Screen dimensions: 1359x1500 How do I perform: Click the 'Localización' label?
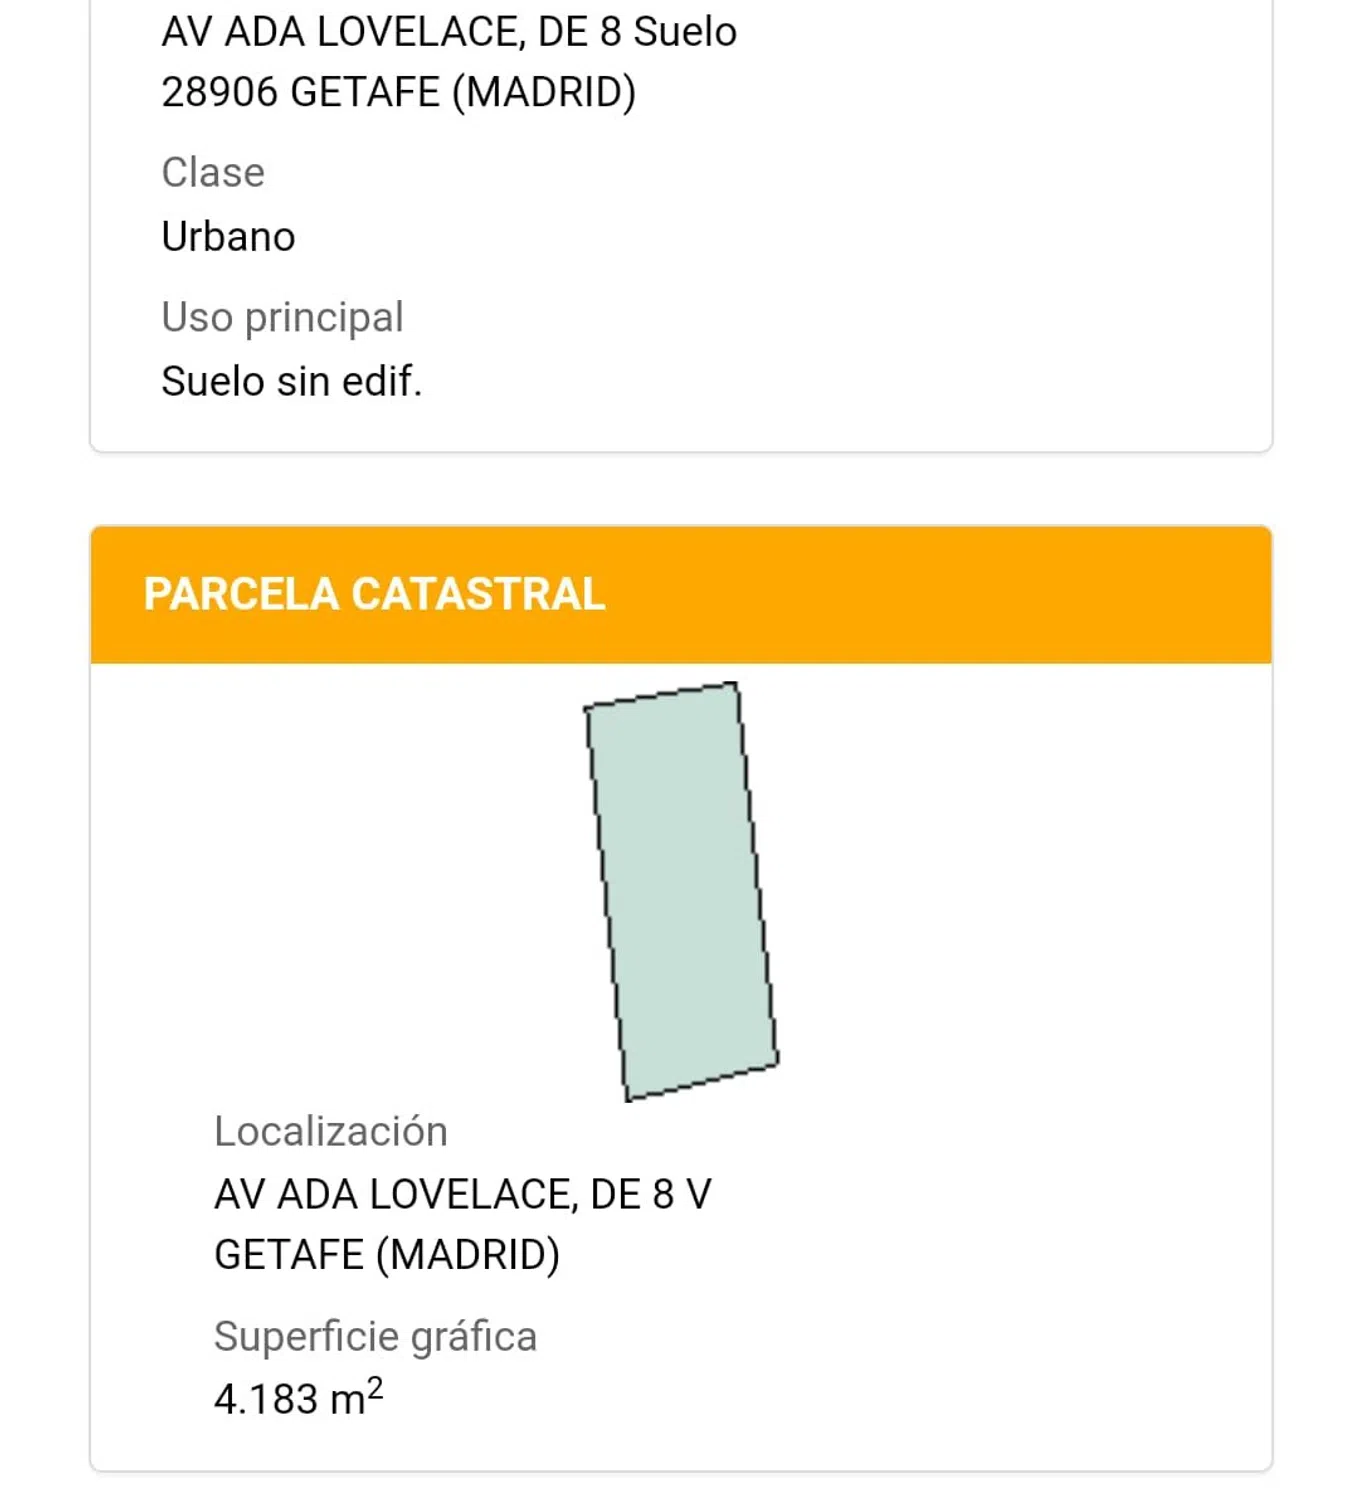pyautogui.click(x=330, y=1131)
